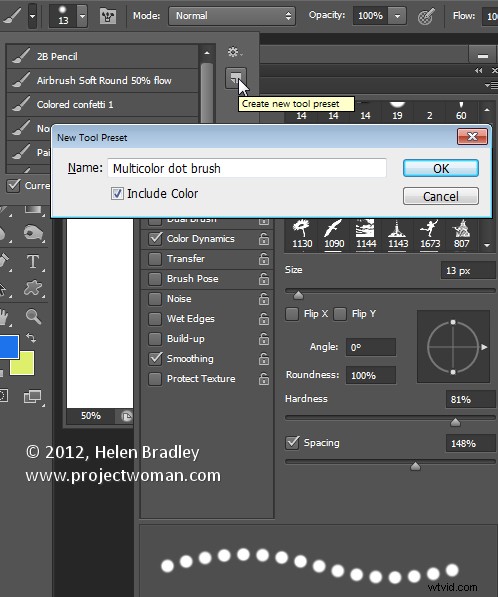The width and height of the screenshot is (498, 597).
Task: Toggle the Color Dynamics checkbox
Action: coord(155,238)
